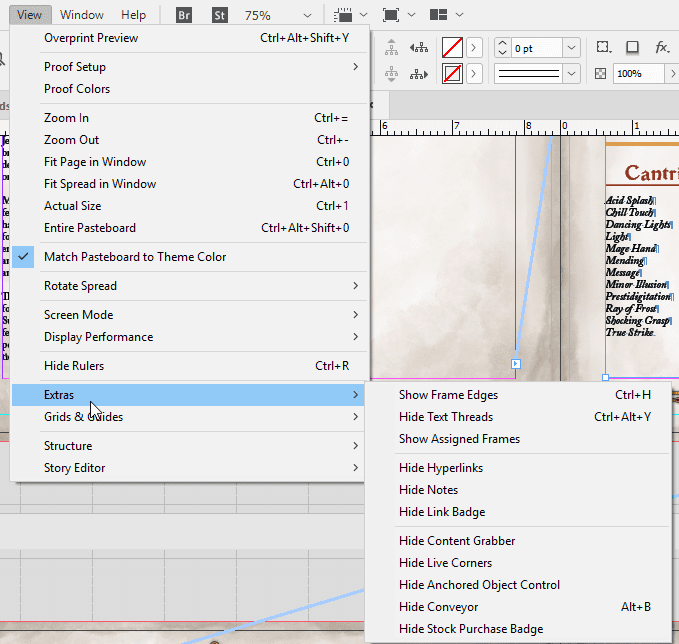Open Adobe Bridge via the Br icon
The width and height of the screenshot is (679, 644).
tap(184, 15)
